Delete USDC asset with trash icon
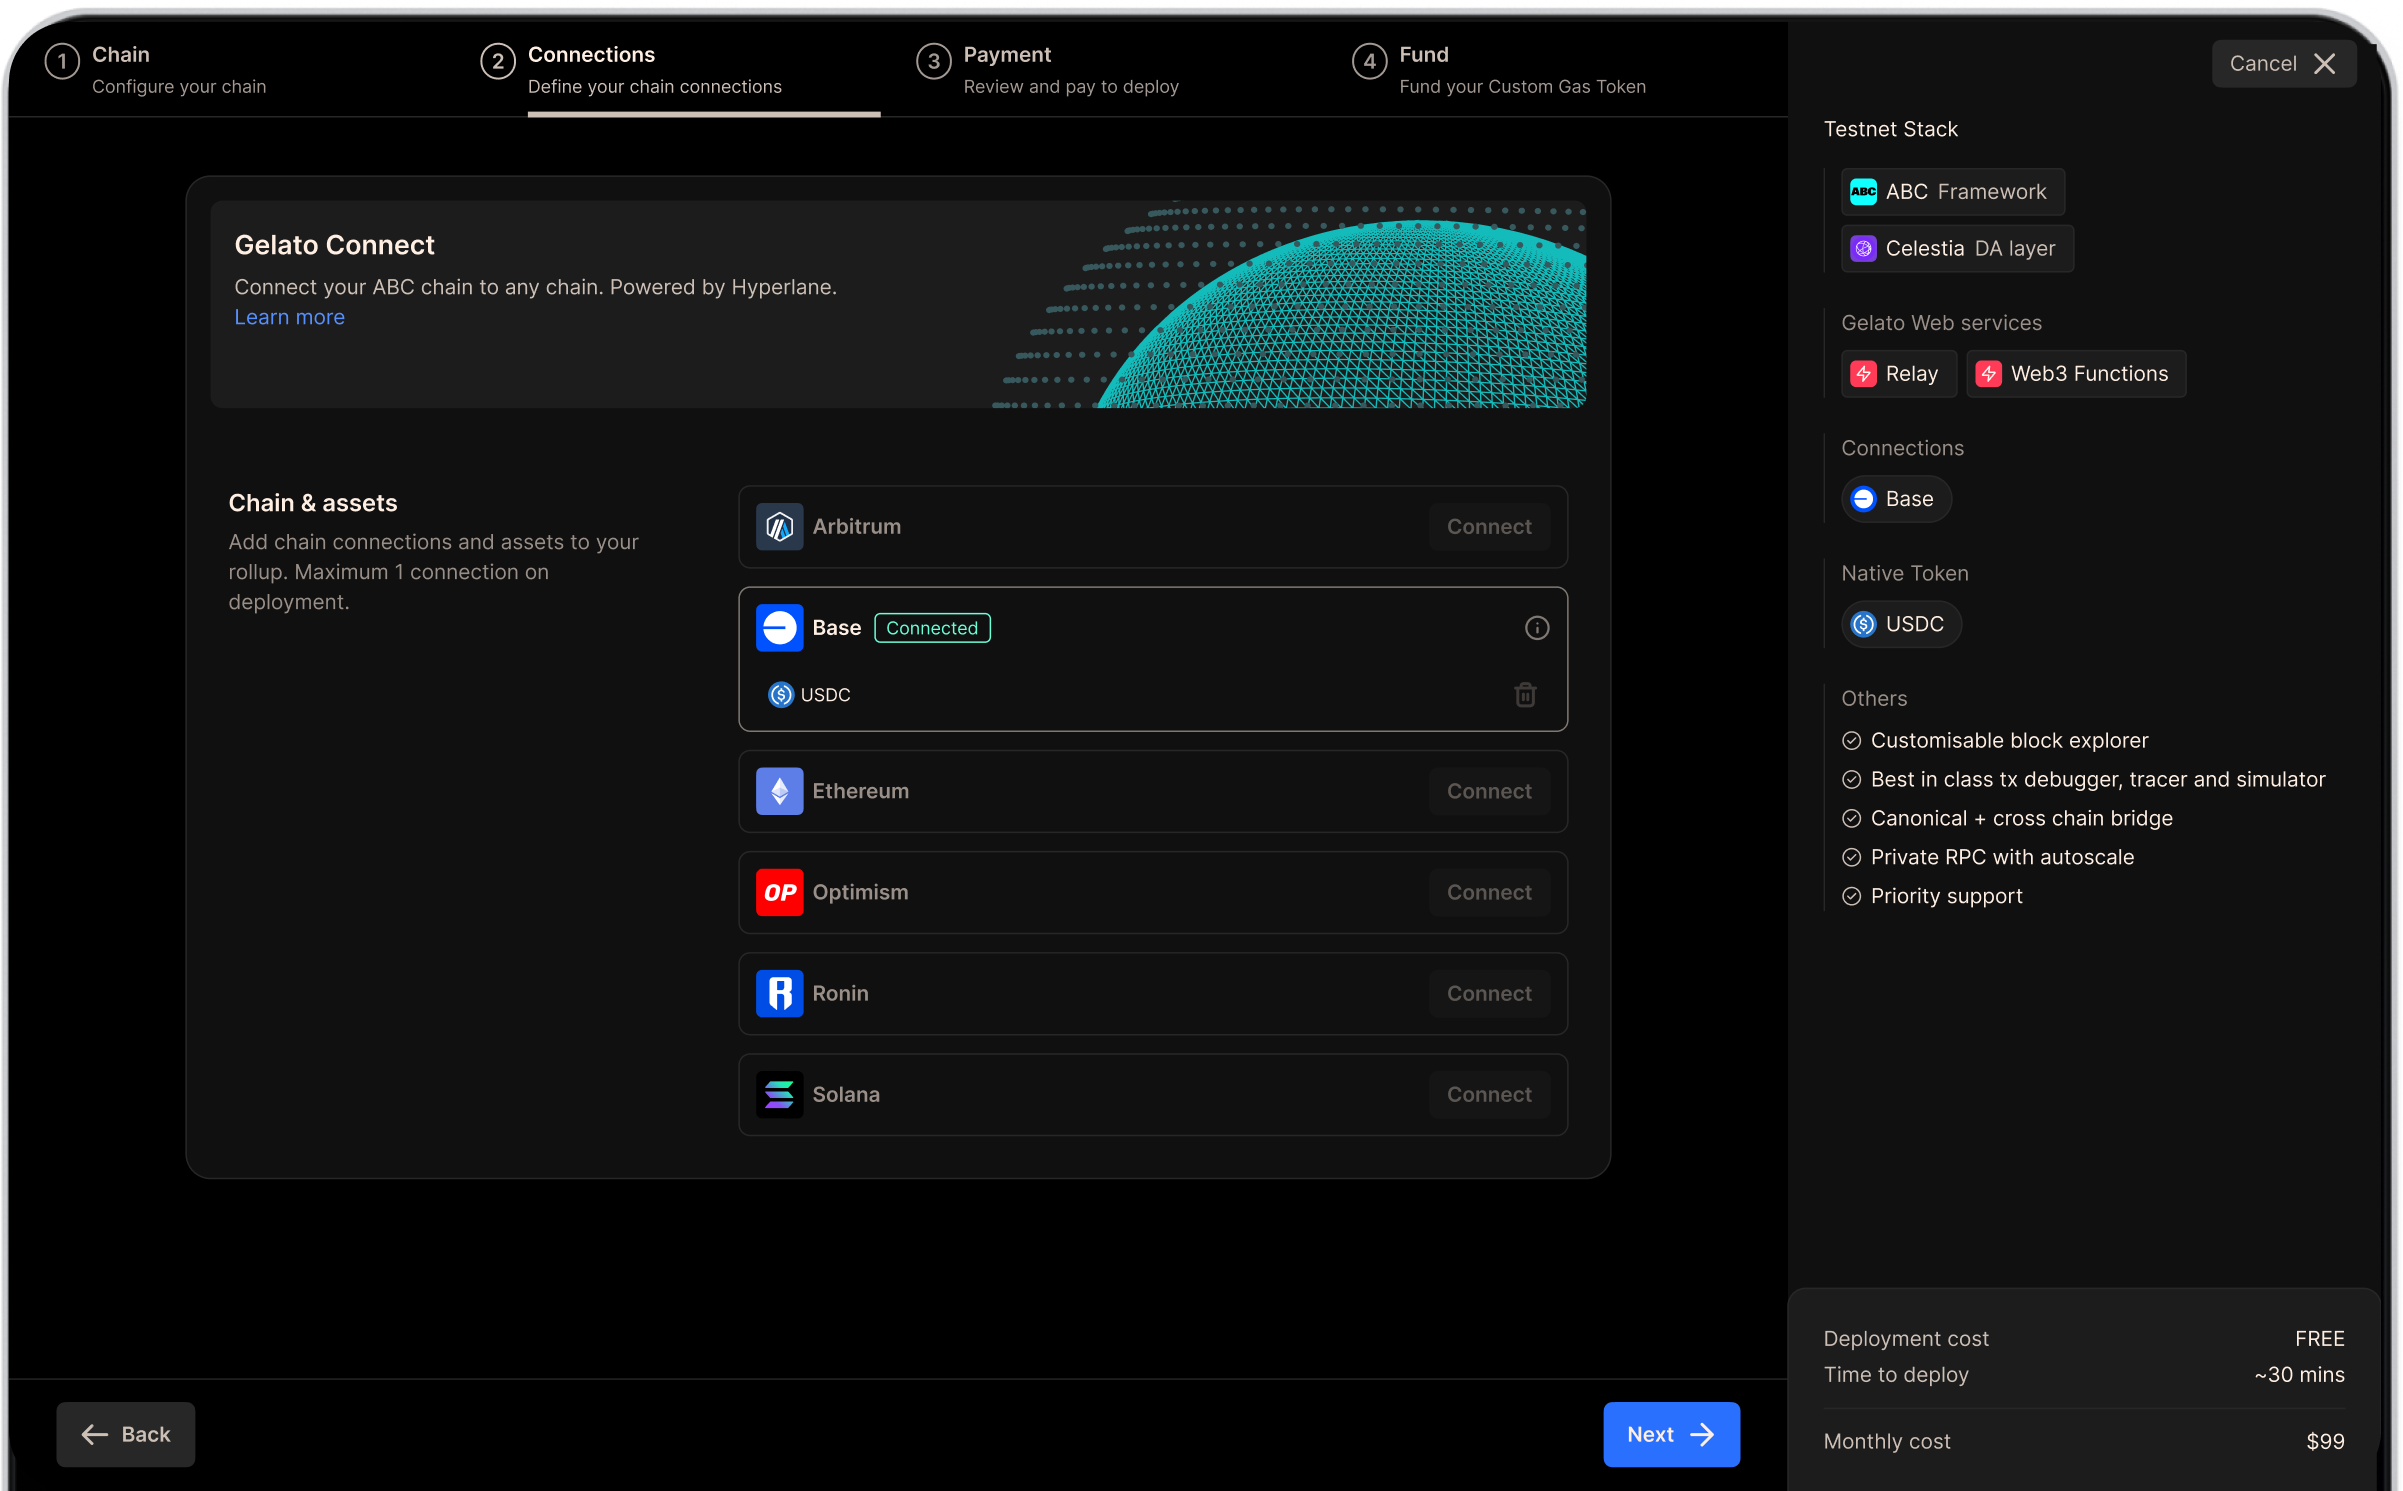Image resolution: width=2403 pixels, height=1491 pixels. pyautogui.click(x=1525, y=694)
